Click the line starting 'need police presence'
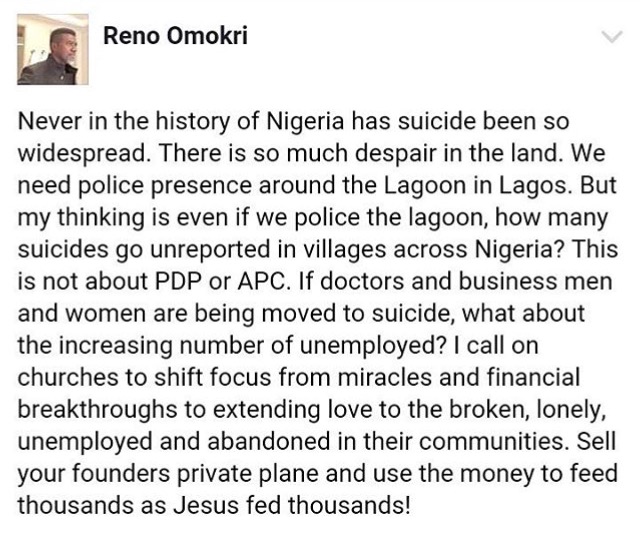Viewport: 640px width, 536px height. [x=317, y=186]
